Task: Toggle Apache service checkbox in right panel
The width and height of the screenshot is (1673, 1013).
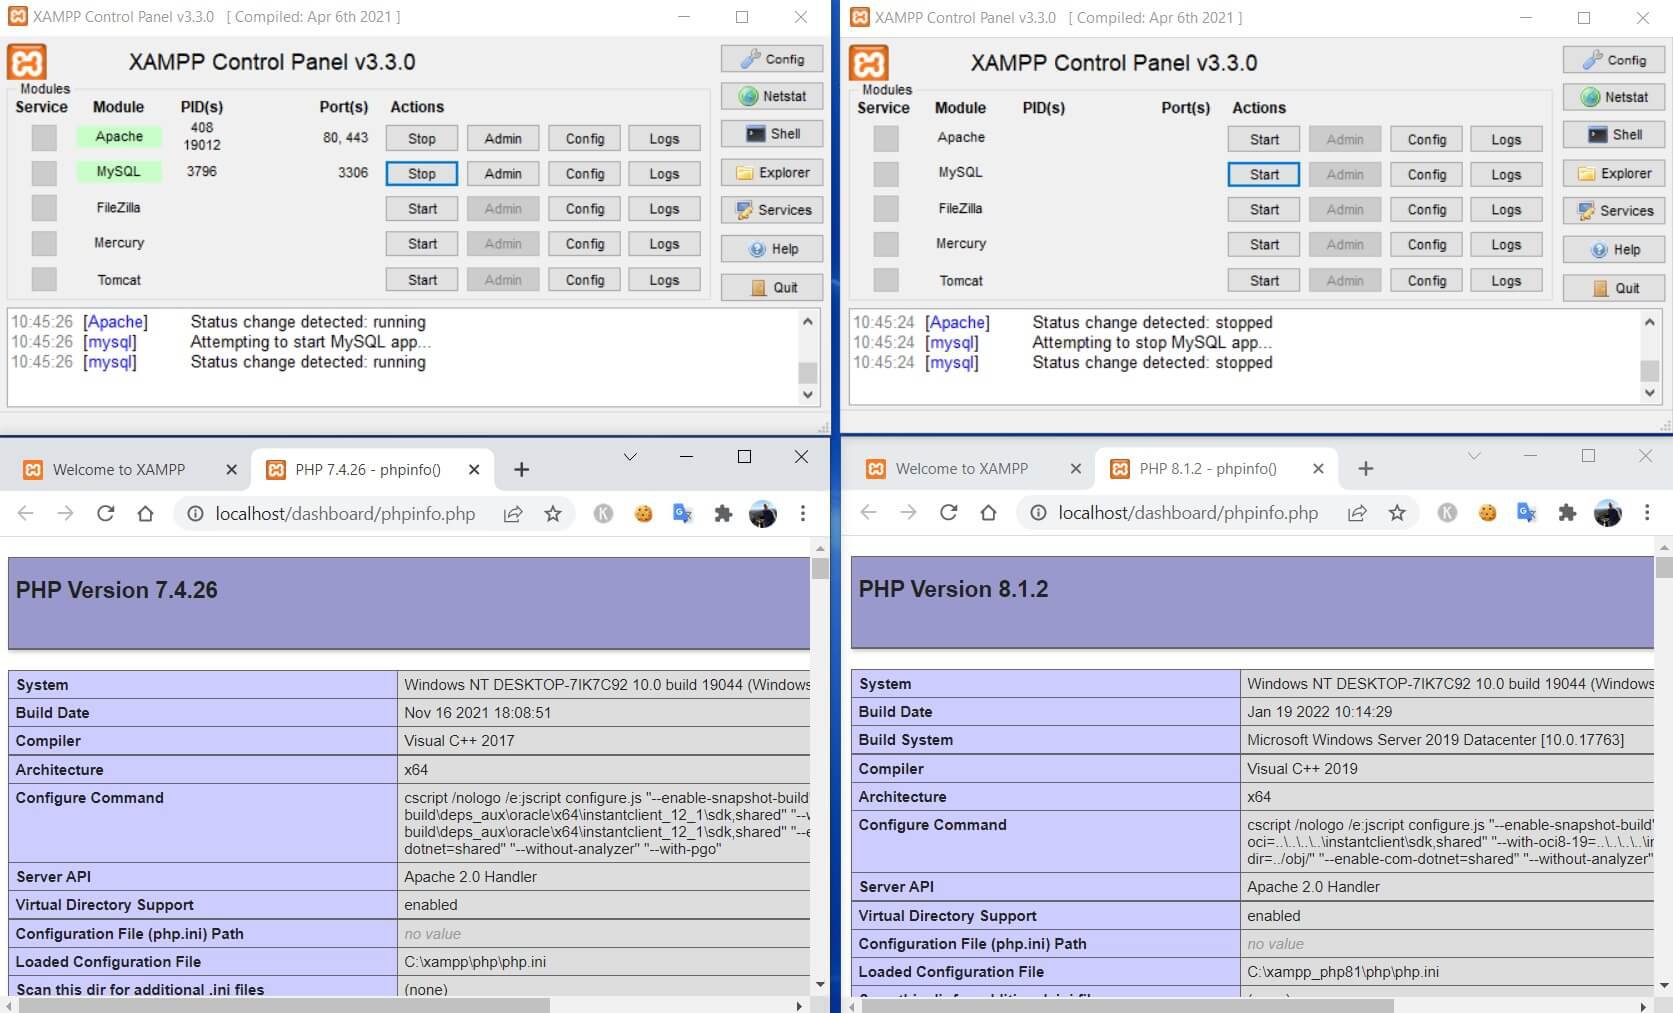Action: [x=886, y=138]
